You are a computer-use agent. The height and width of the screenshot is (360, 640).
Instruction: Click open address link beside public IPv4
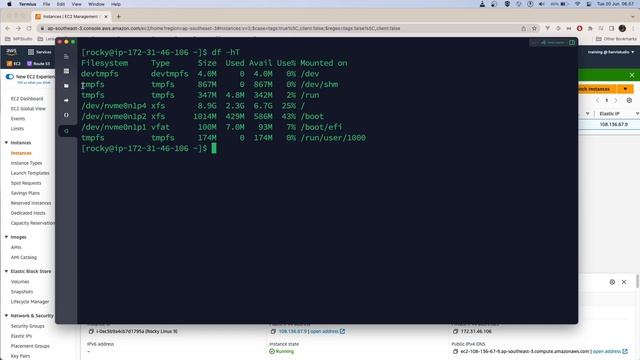tap(328, 331)
